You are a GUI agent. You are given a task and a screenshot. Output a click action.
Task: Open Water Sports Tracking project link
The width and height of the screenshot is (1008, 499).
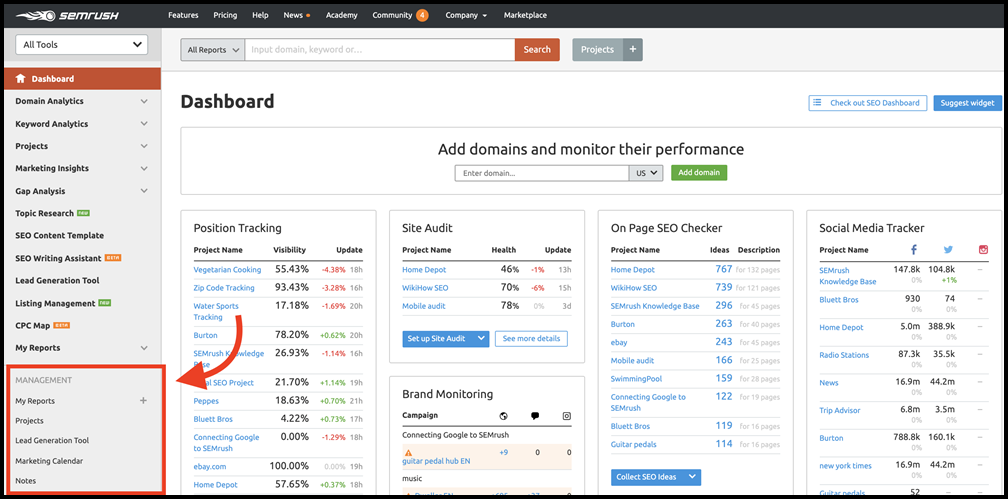pos(216,311)
